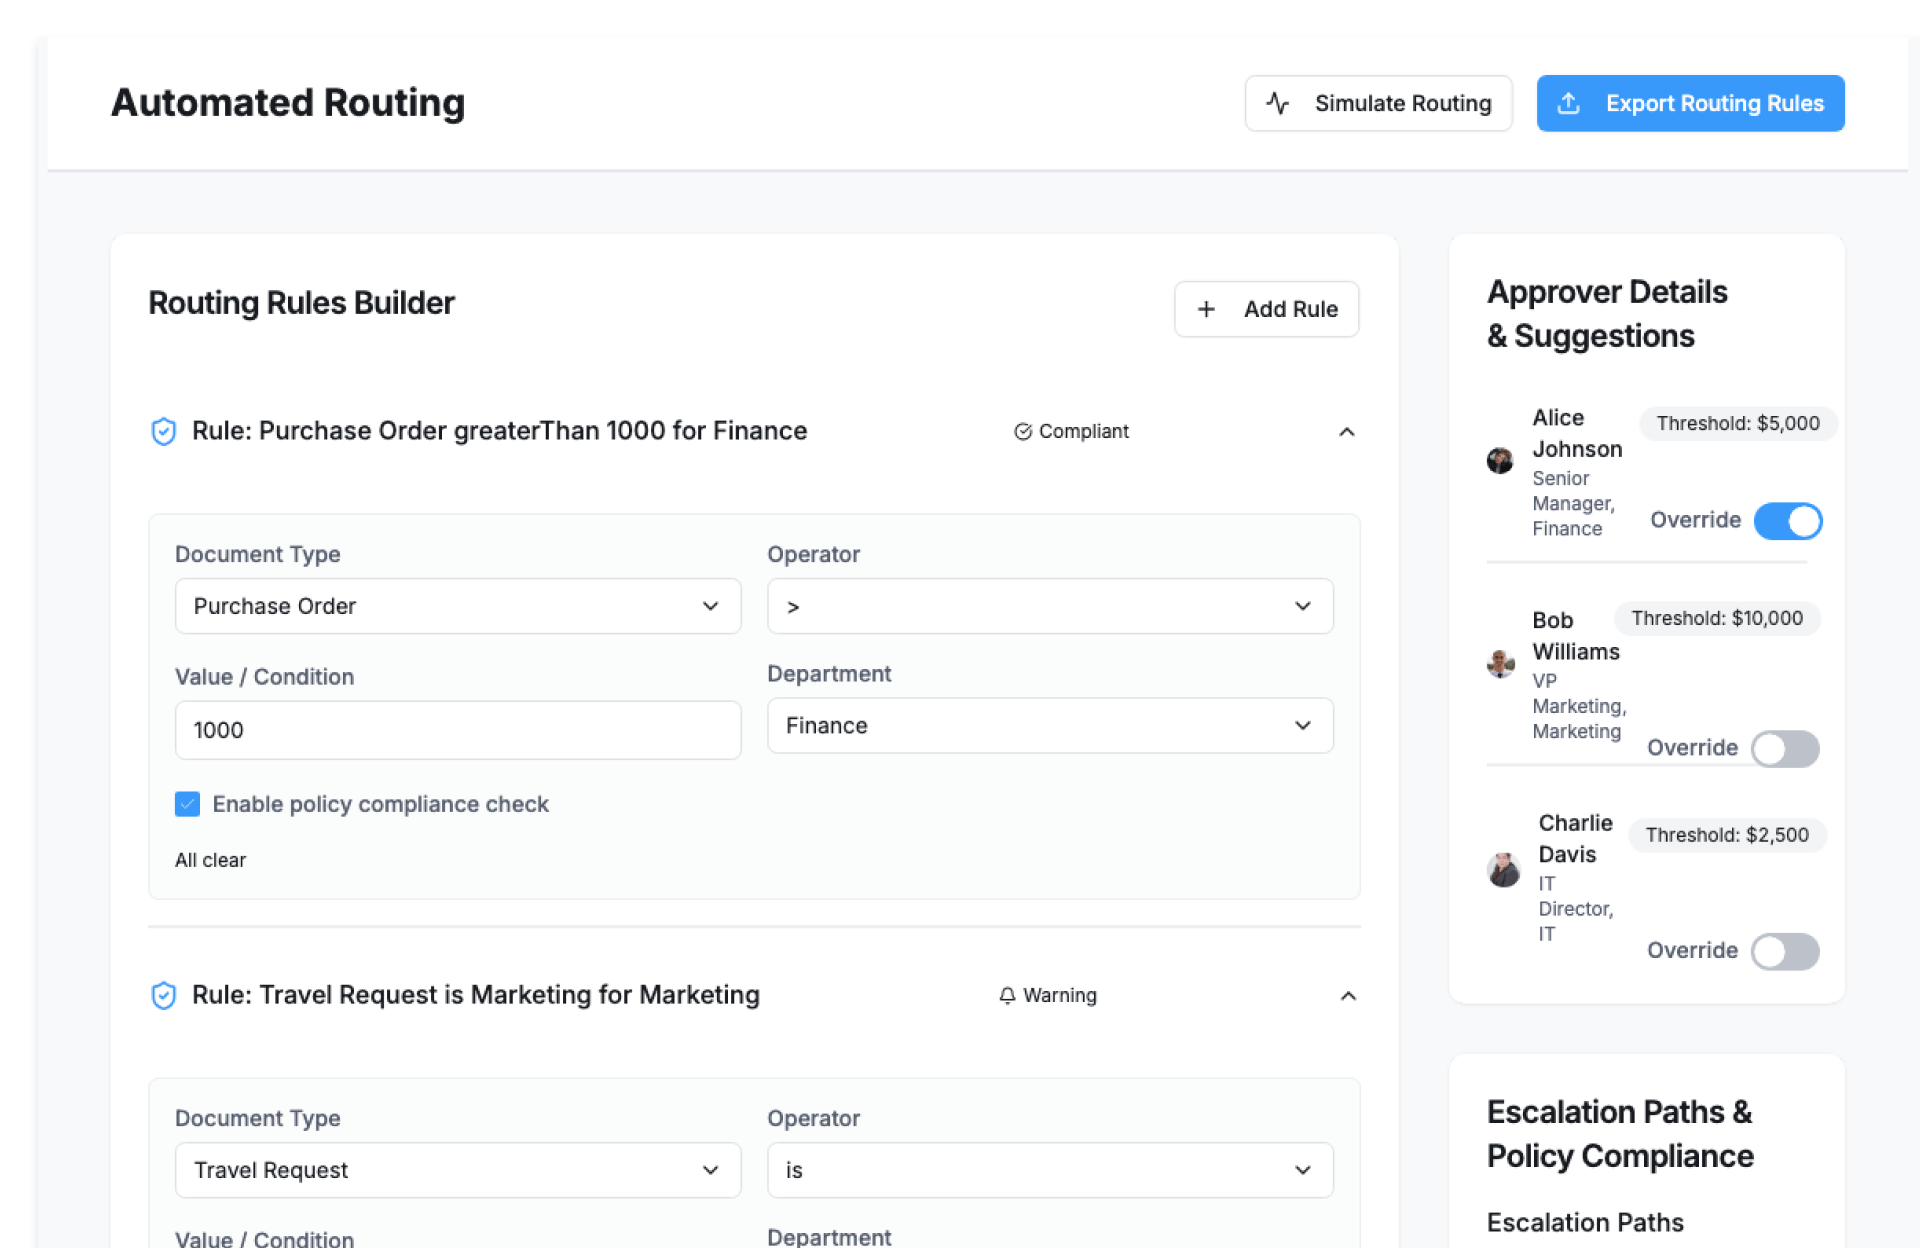Click the shield icon beside Travel Request rule

click(x=163, y=995)
